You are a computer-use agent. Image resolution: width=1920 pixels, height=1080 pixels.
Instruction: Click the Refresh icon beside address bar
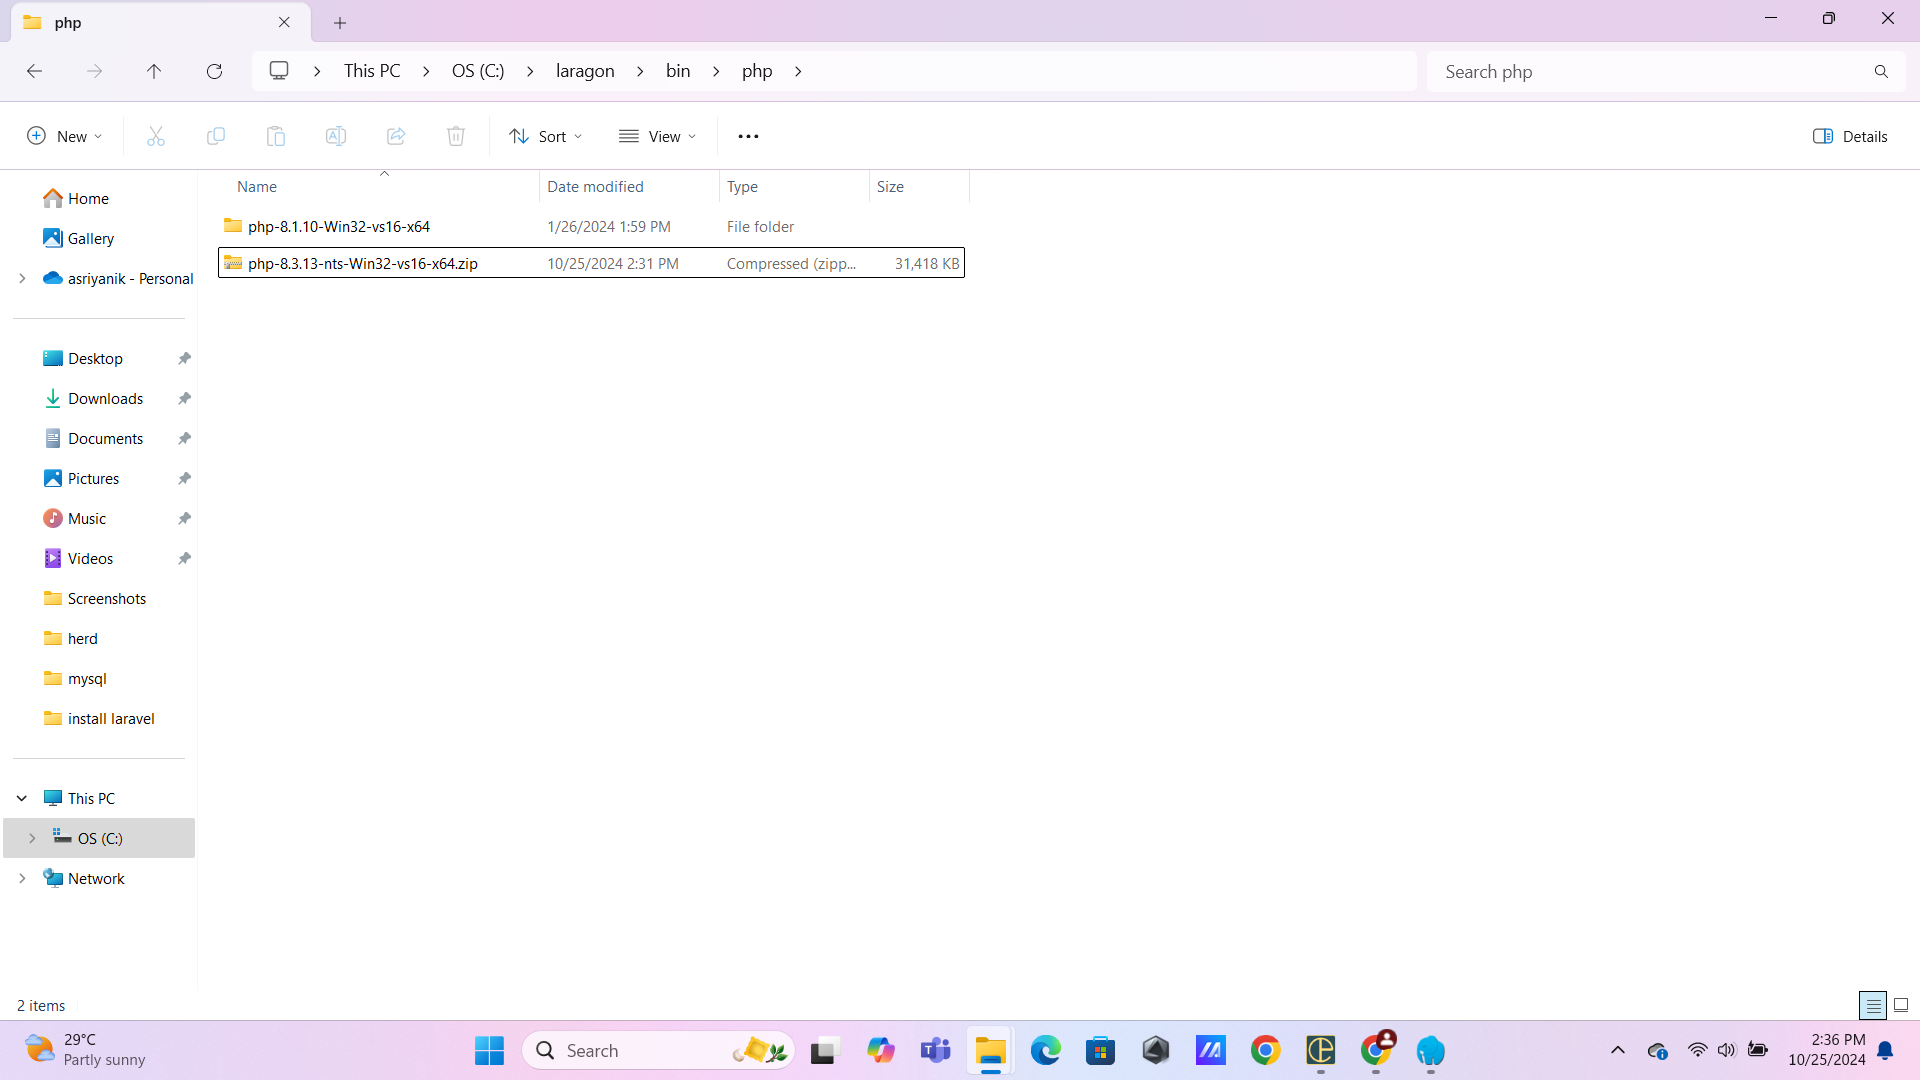214,71
